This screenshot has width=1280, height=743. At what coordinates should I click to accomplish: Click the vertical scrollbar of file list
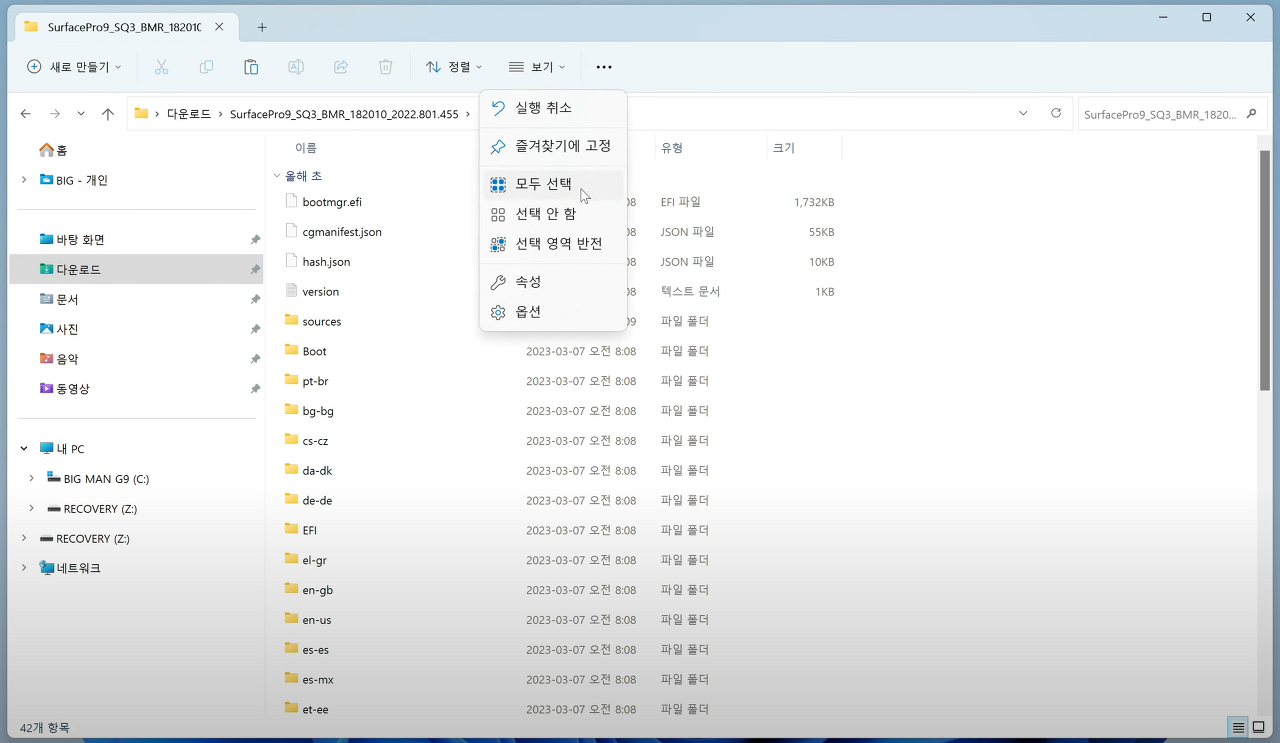(x=1265, y=270)
